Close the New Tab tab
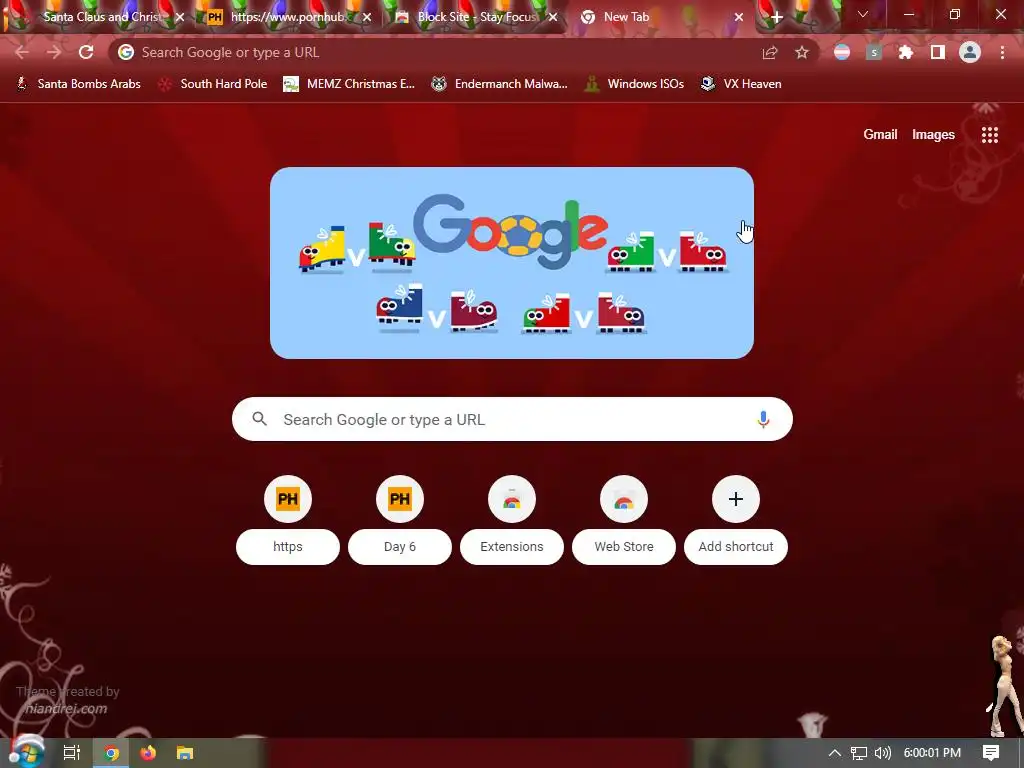The image size is (1024, 768). [739, 17]
